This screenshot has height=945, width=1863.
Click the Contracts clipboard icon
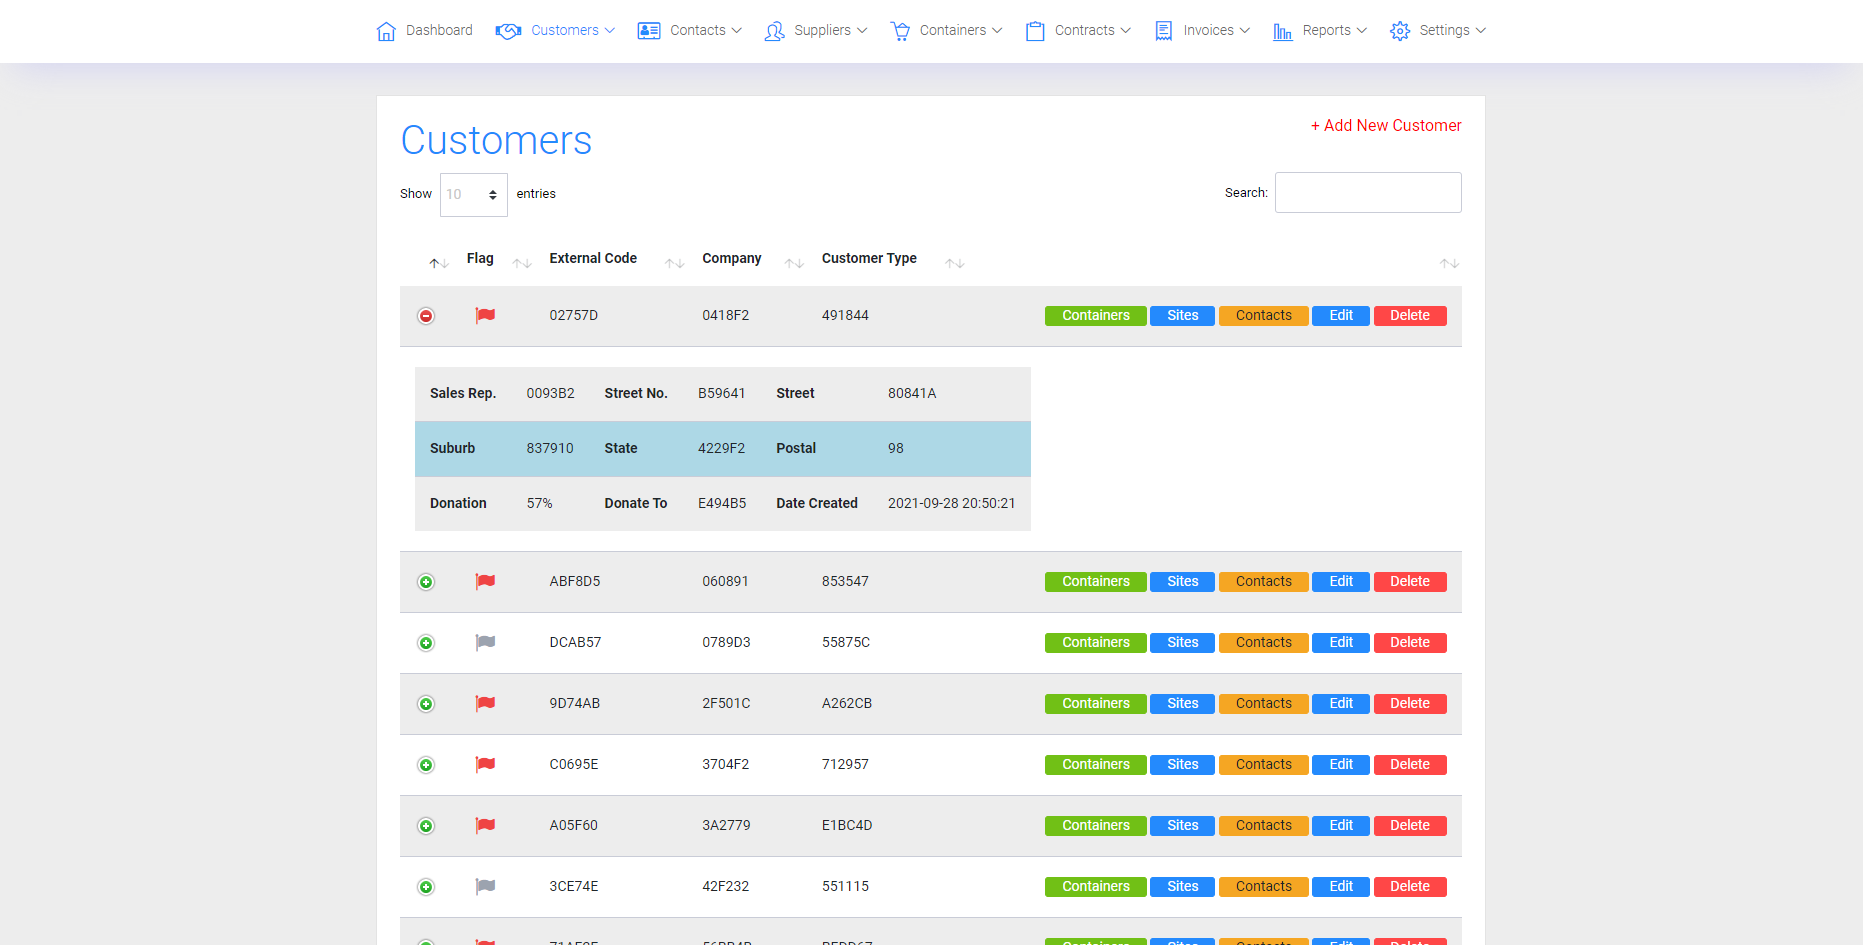[1035, 31]
